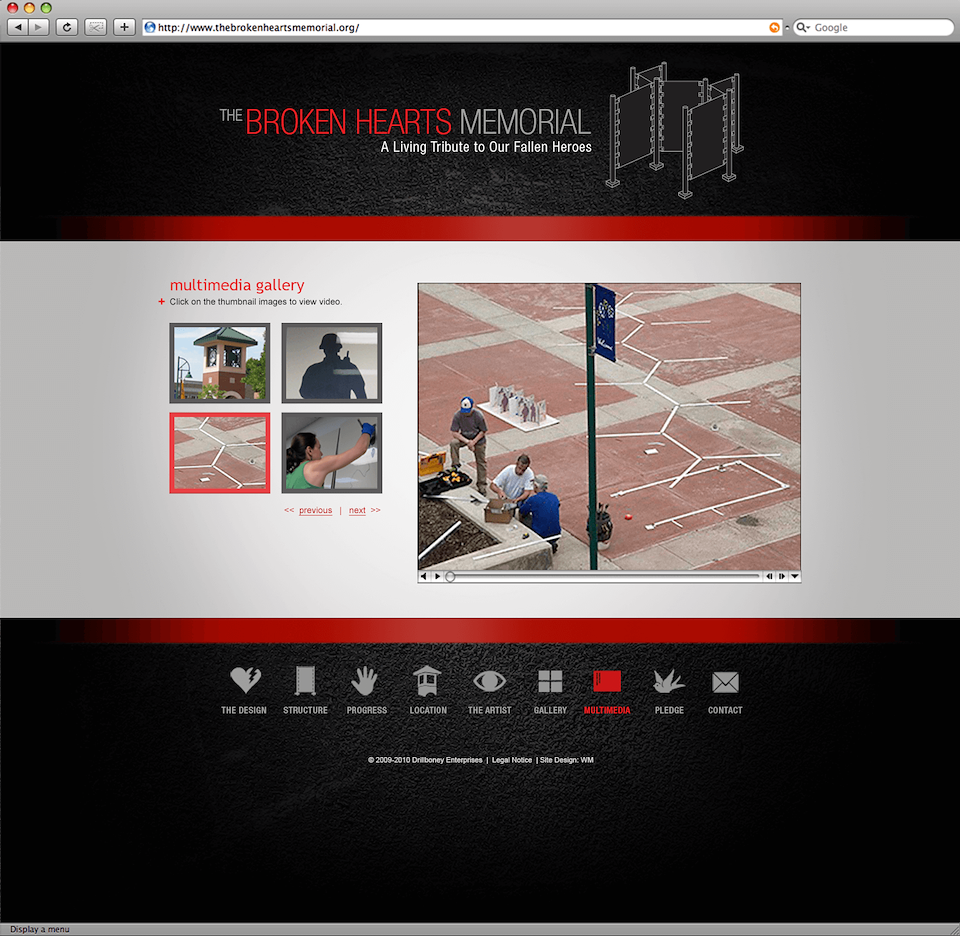Screen dimensions: 960x936
Task: Open the Google search engine dropdown
Action: [x=803, y=28]
